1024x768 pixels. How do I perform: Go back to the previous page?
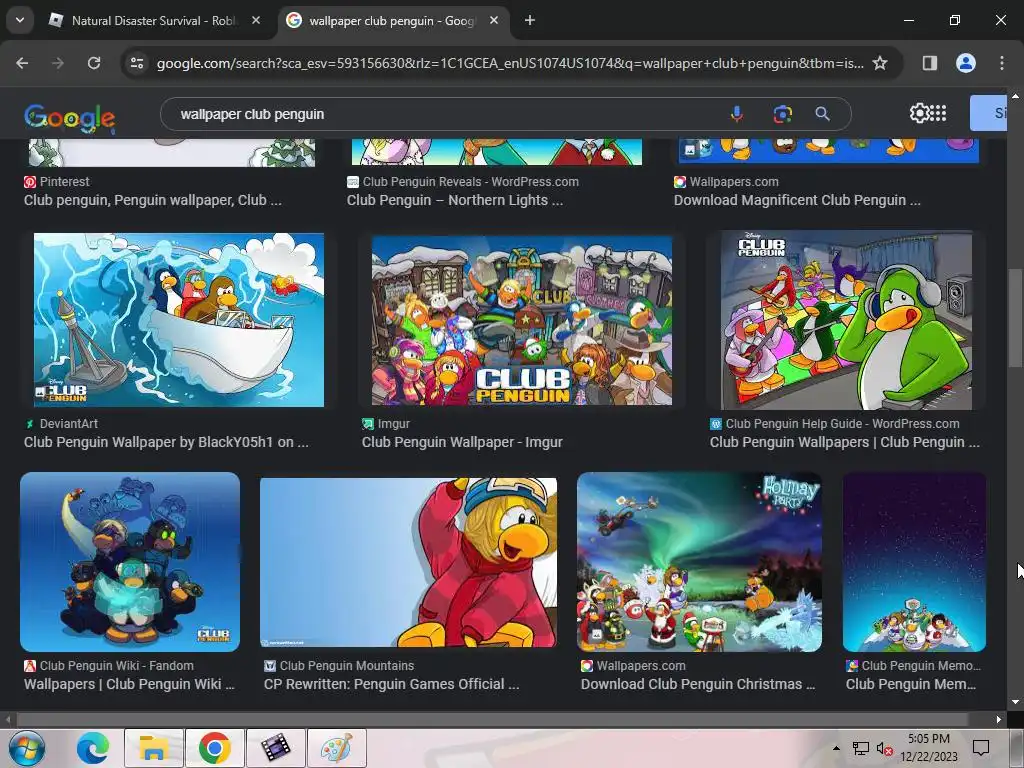[x=22, y=63]
